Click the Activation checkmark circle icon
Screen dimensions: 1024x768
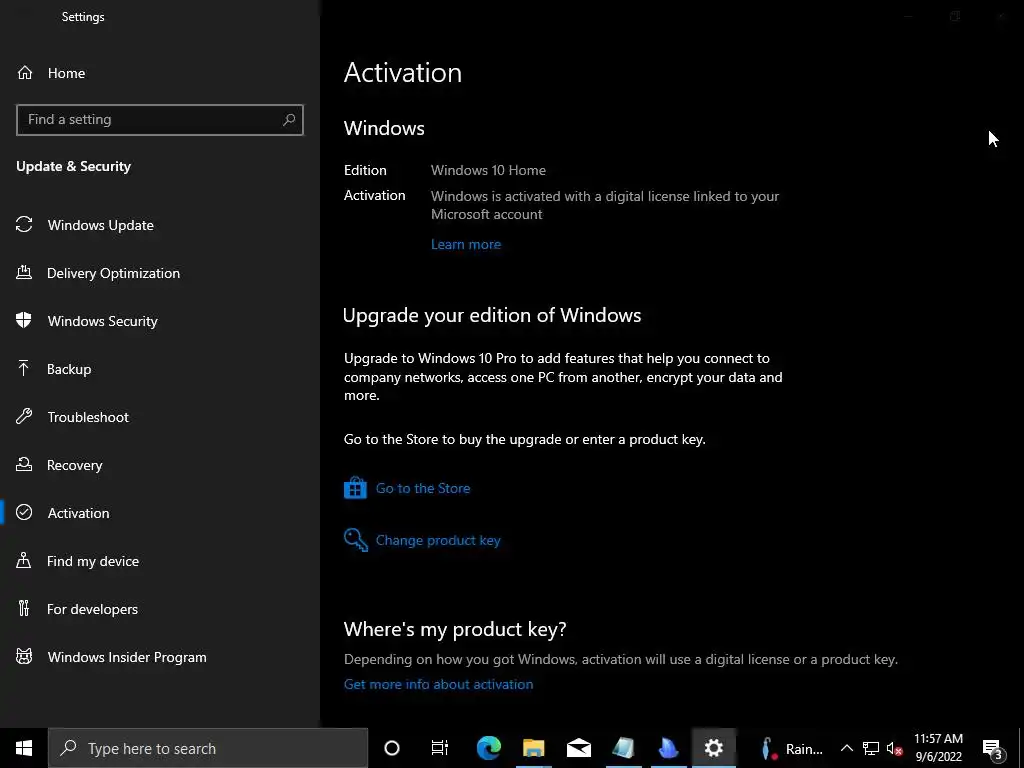click(24, 512)
